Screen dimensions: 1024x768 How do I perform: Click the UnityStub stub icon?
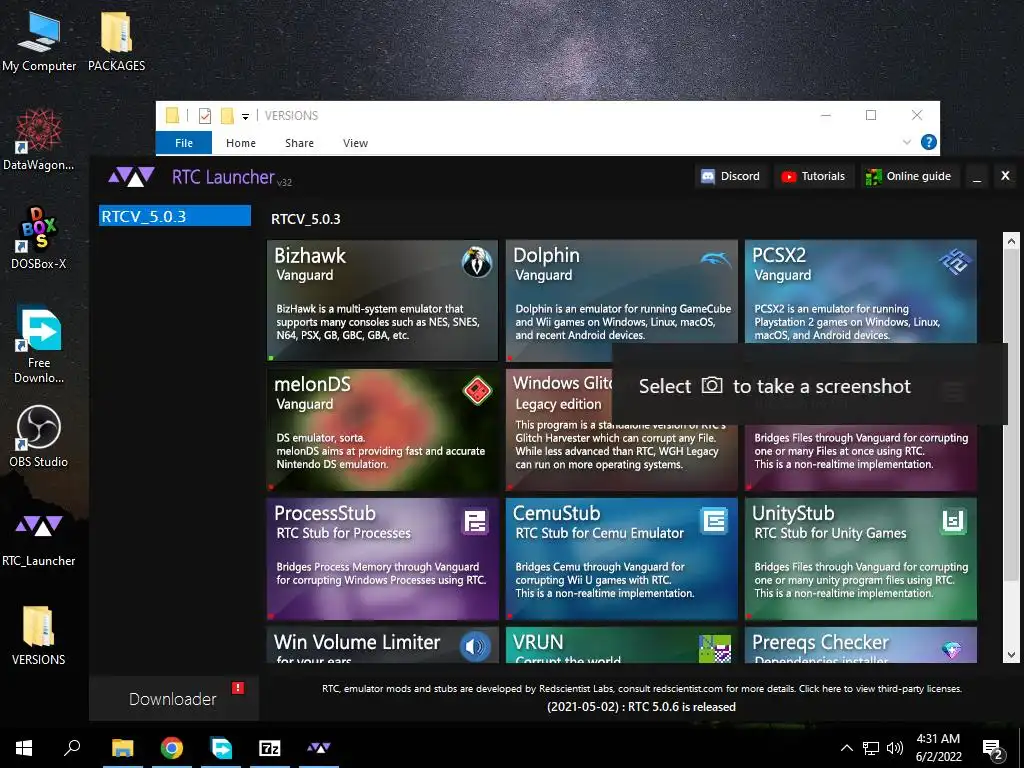point(953,521)
